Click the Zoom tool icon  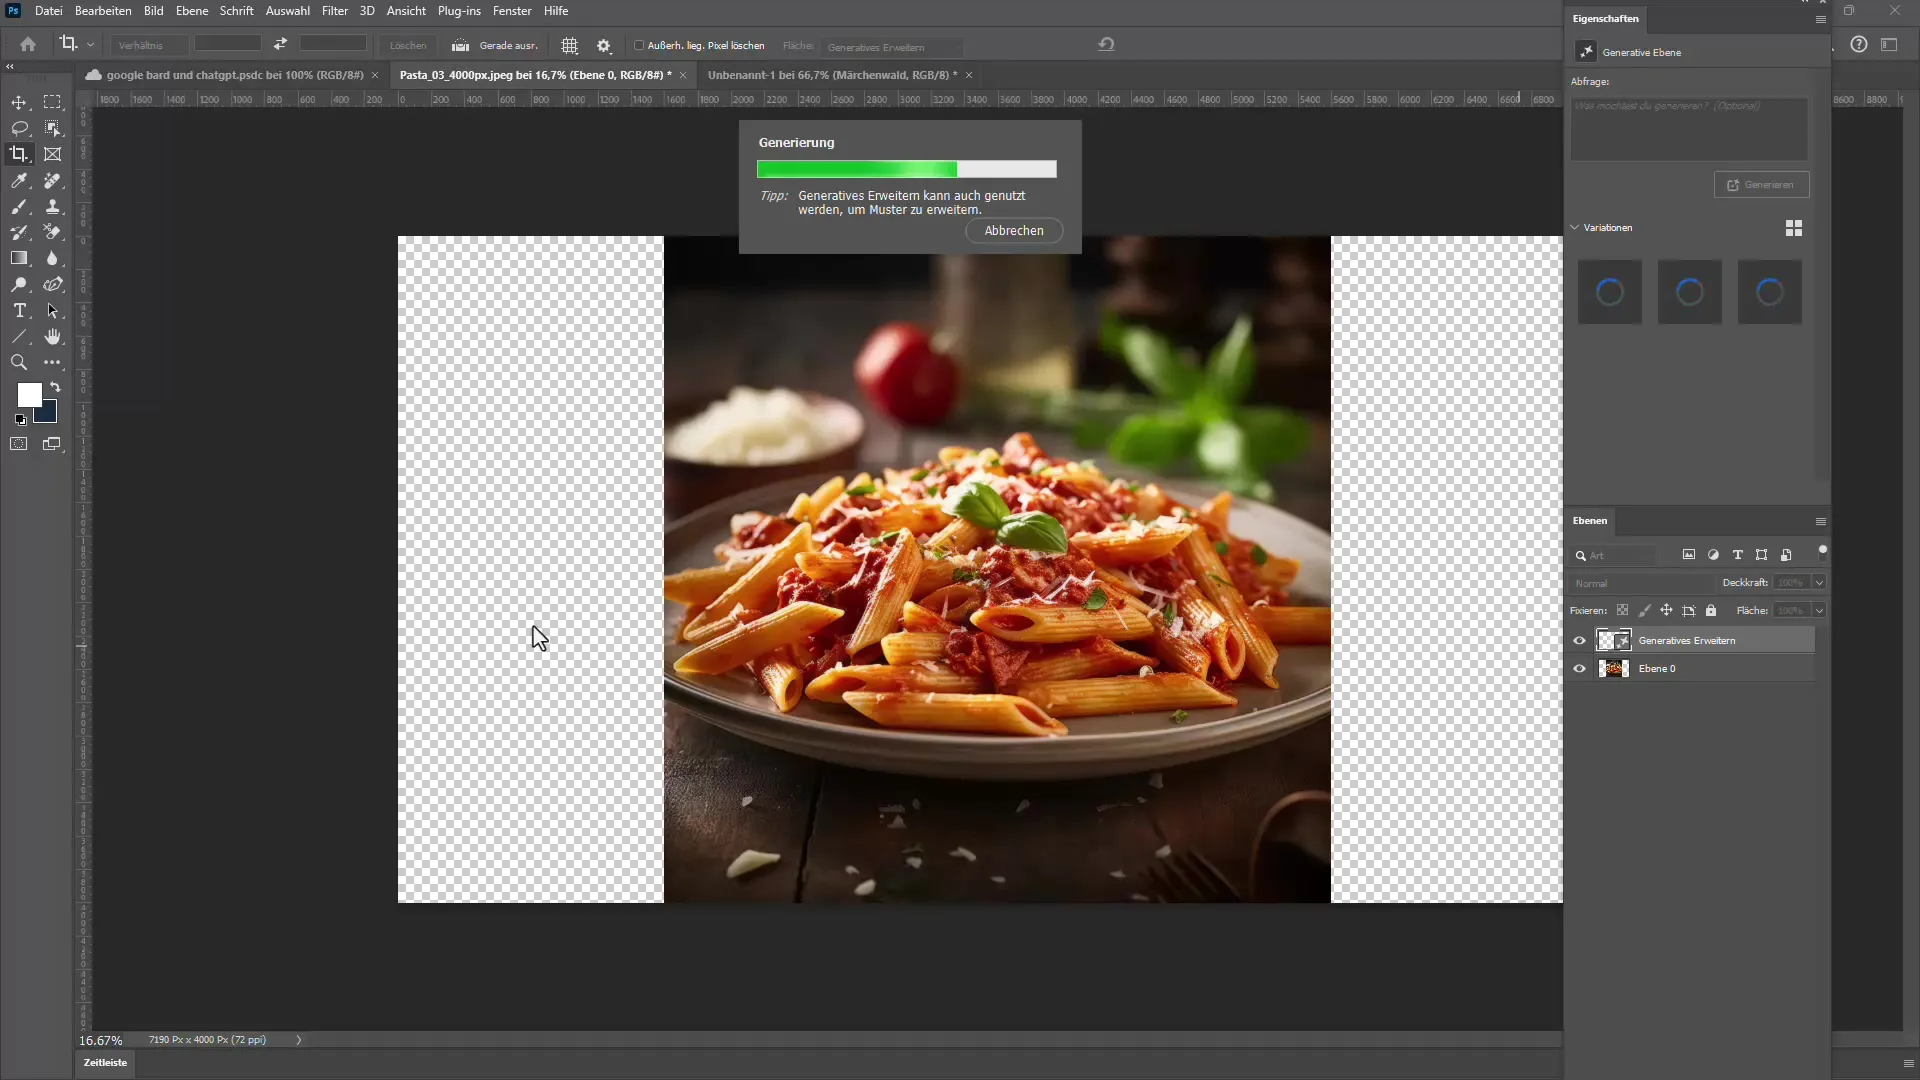20,364
